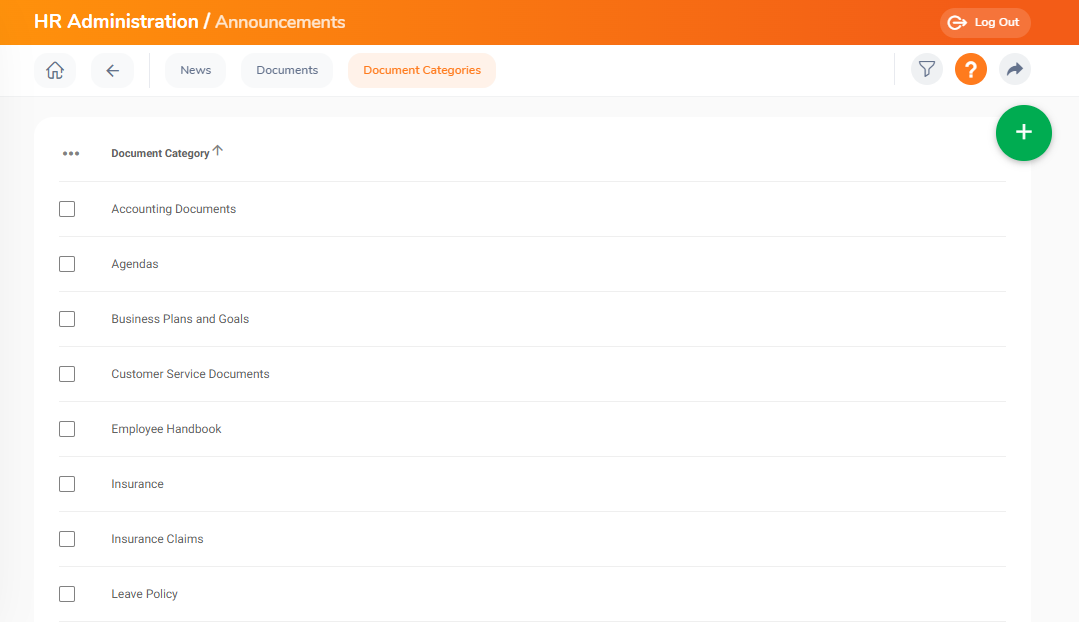
Task: Select the Insurance Claims checkbox
Action: coord(67,539)
